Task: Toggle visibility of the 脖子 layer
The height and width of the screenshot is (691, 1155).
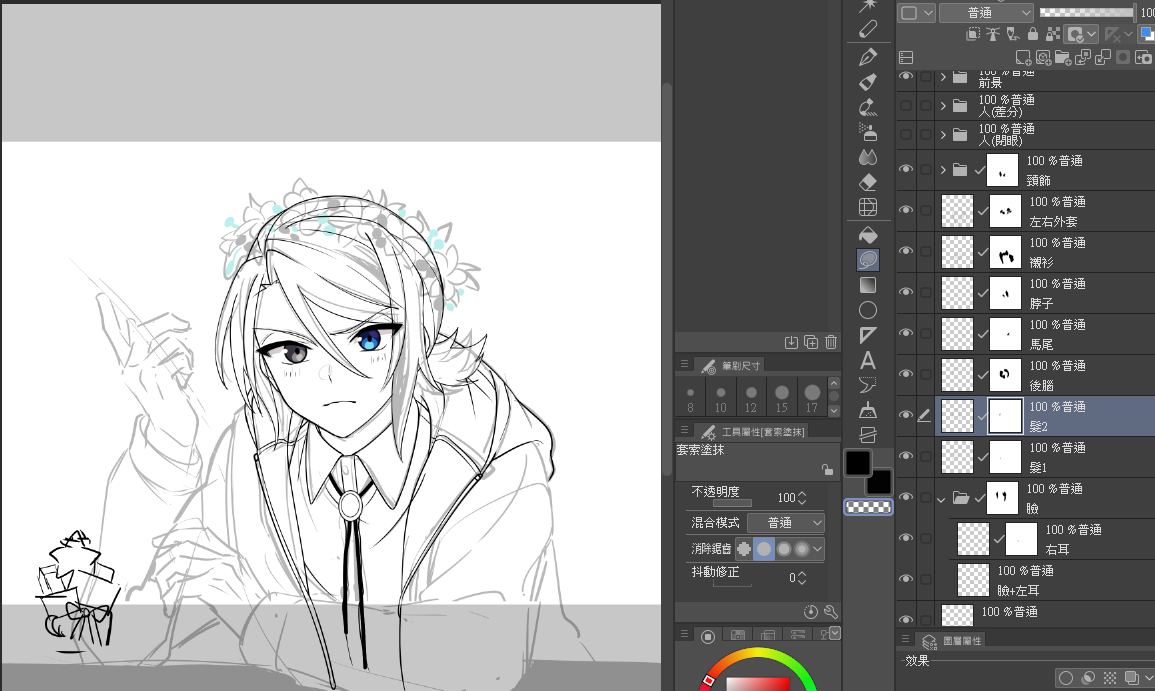Action: click(x=906, y=292)
